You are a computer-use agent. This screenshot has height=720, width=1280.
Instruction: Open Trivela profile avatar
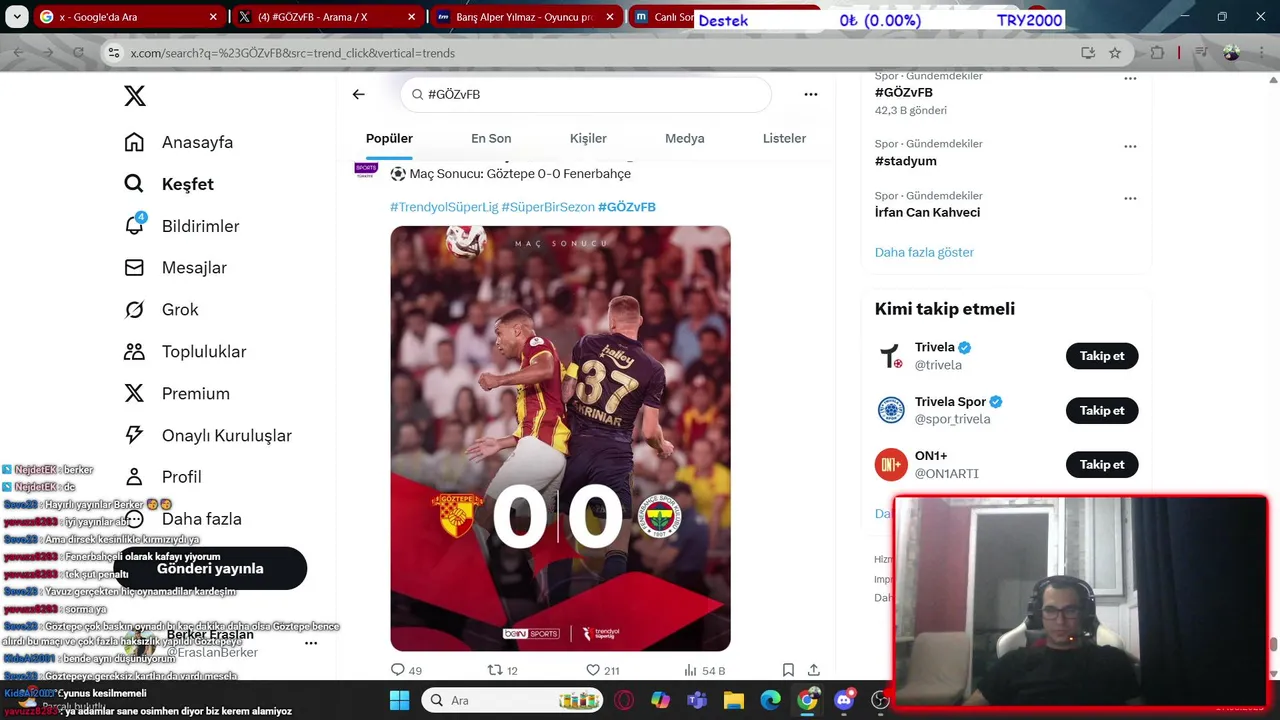point(891,356)
